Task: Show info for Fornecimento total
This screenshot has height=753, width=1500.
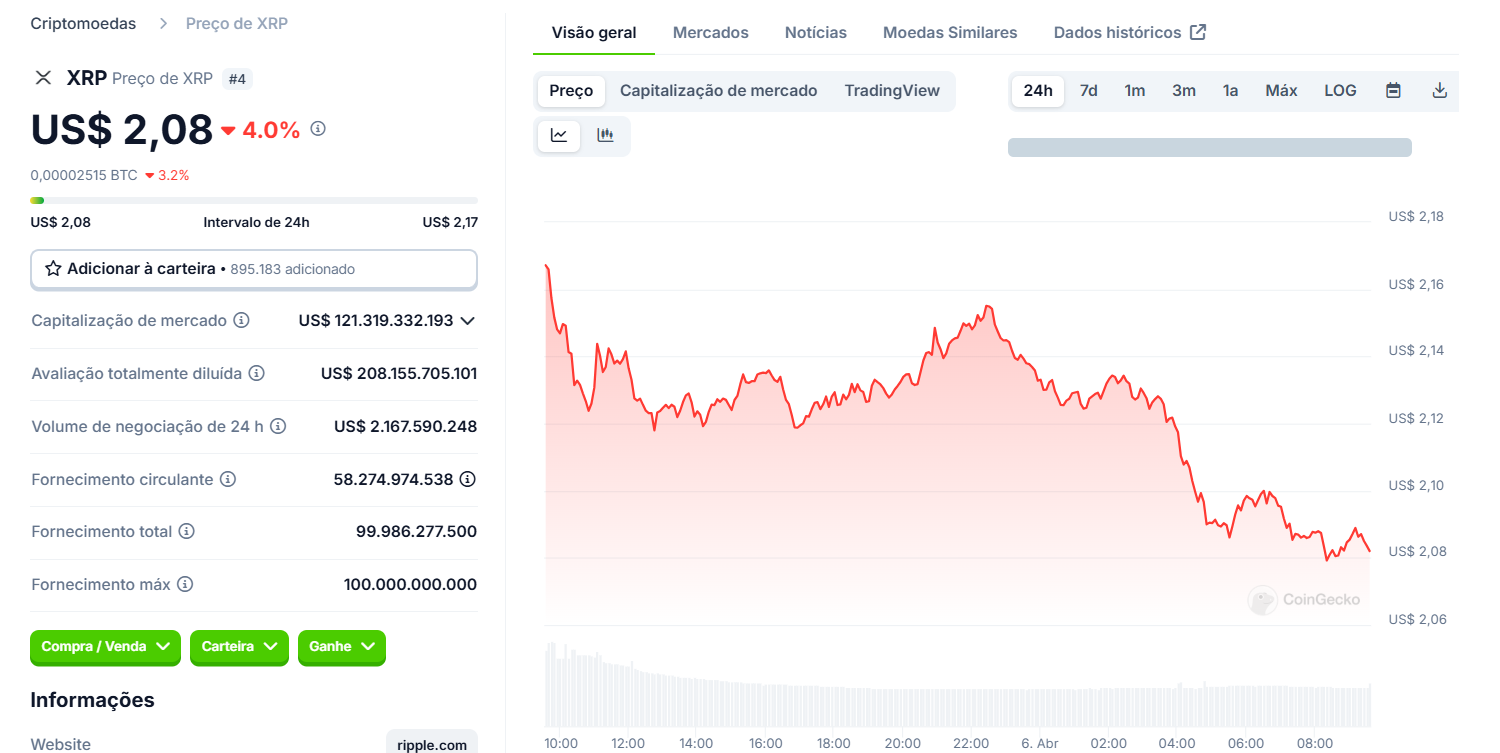Action: pyautogui.click(x=186, y=532)
